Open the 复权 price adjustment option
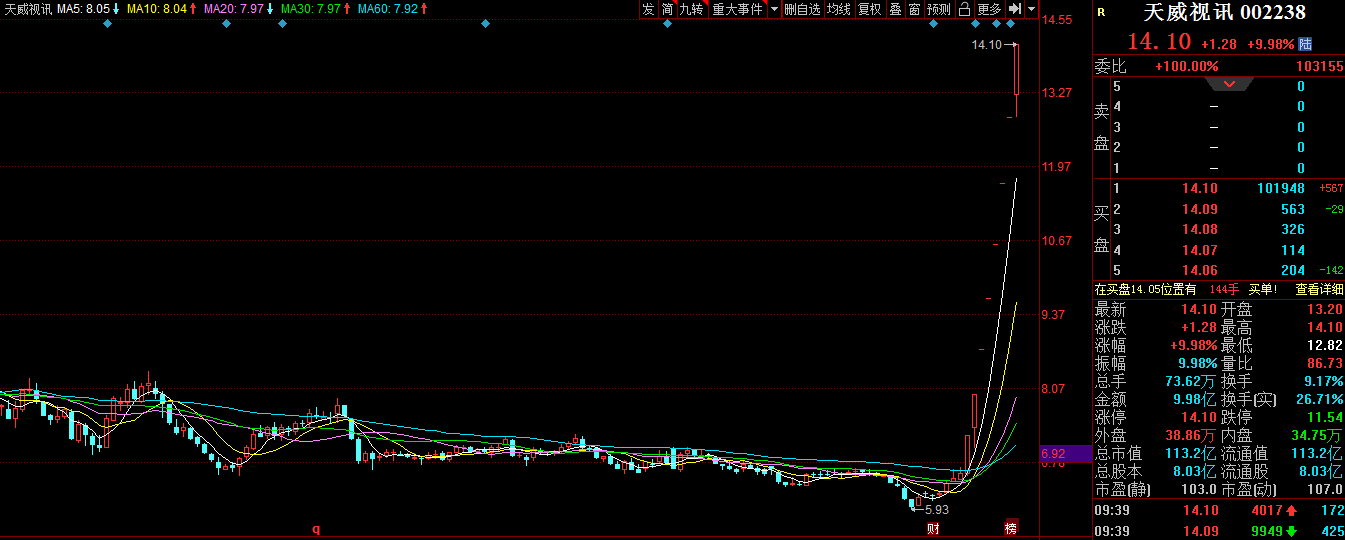Viewport: 1345px width, 540px height. (870, 9)
